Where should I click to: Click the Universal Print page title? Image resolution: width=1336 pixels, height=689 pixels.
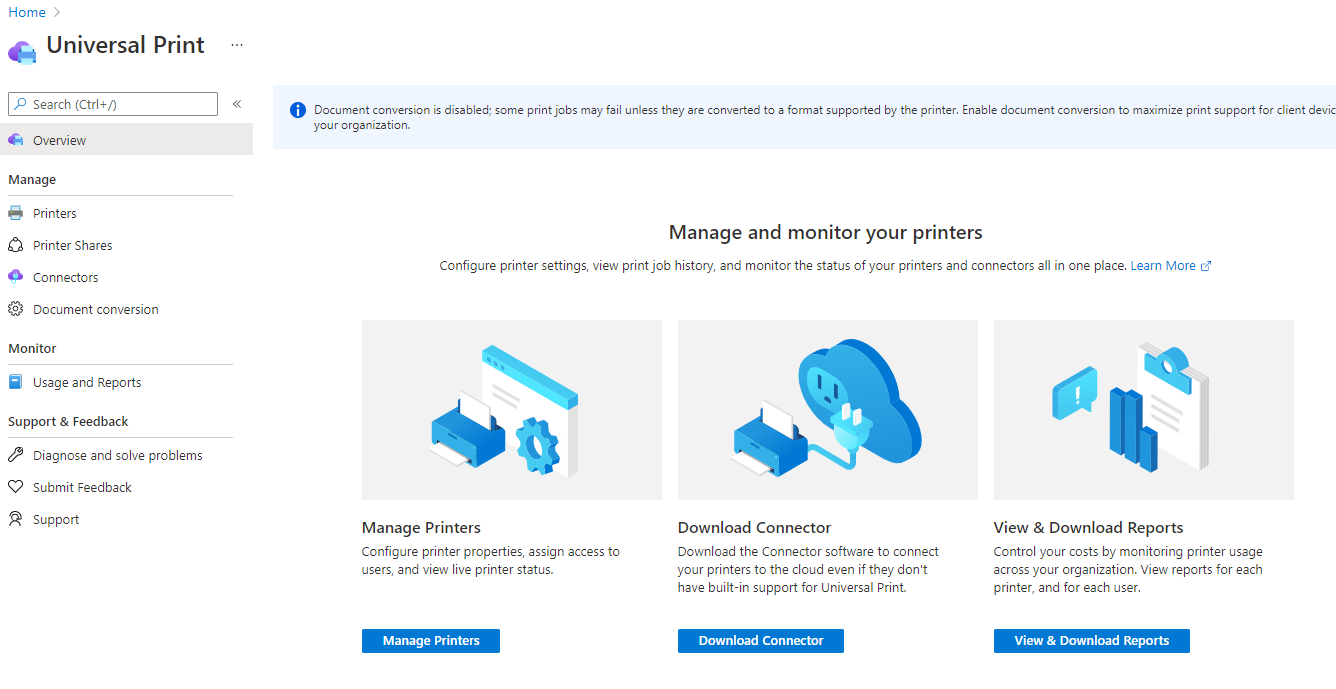pos(126,45)
